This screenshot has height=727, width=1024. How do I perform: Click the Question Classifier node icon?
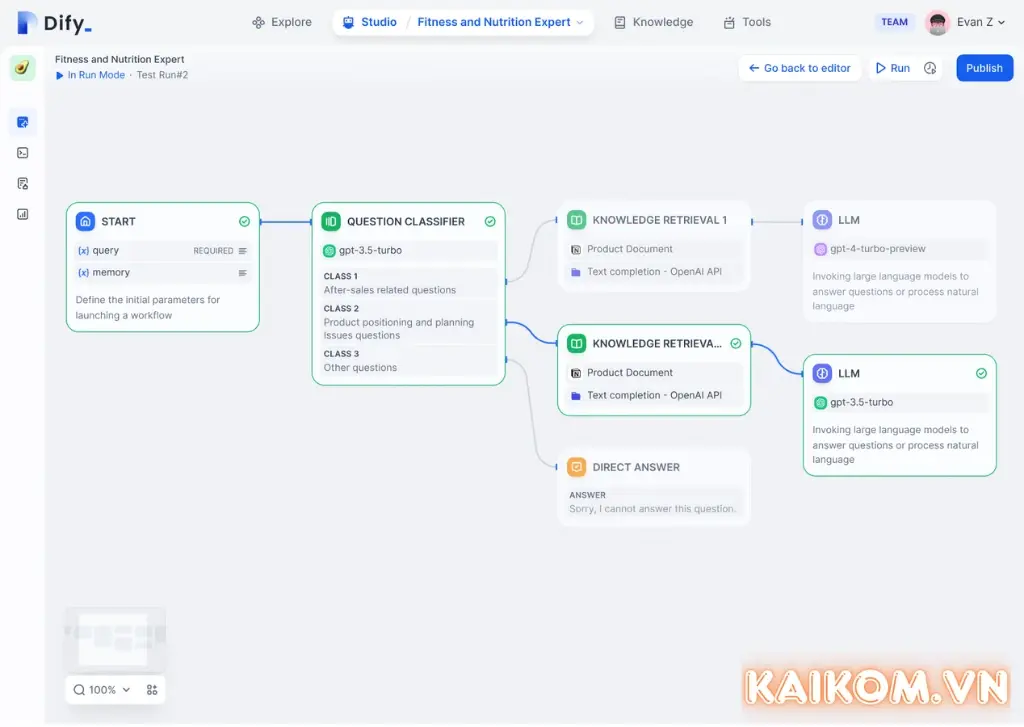click(x=331, y=221)
